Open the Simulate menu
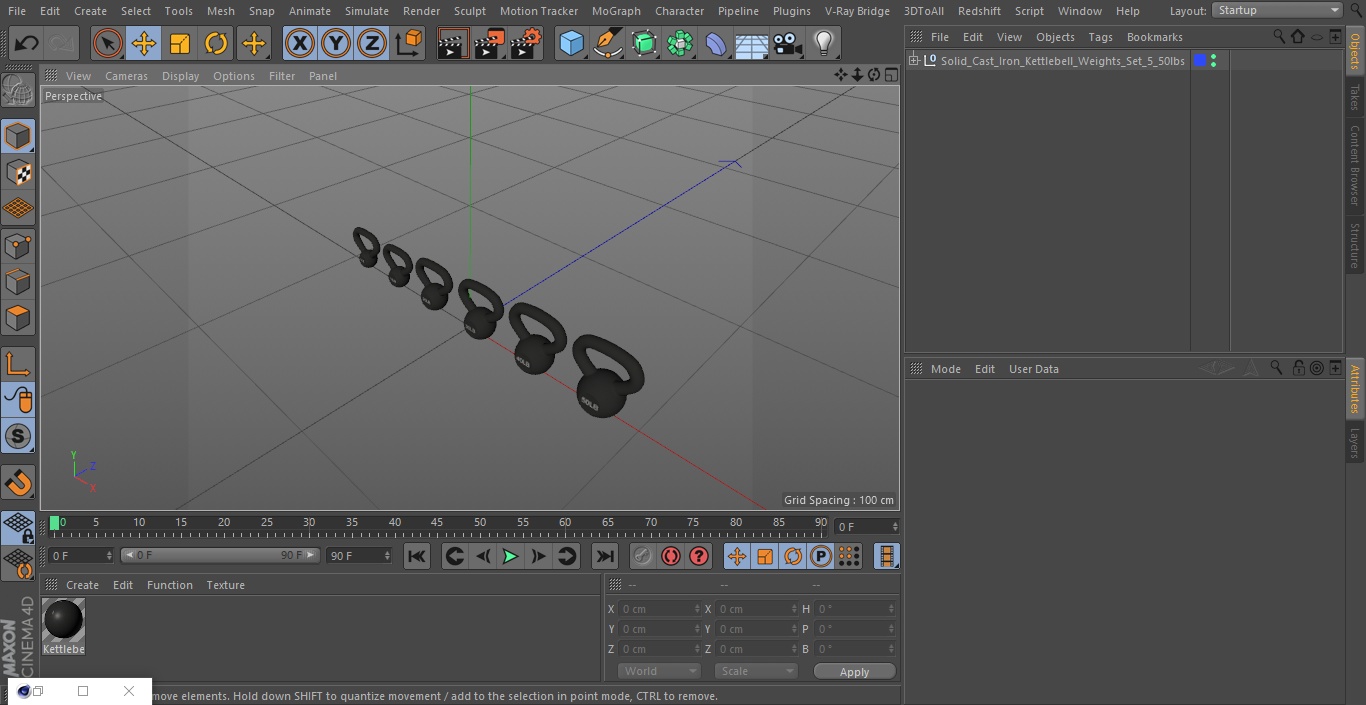 coord(366,11)
